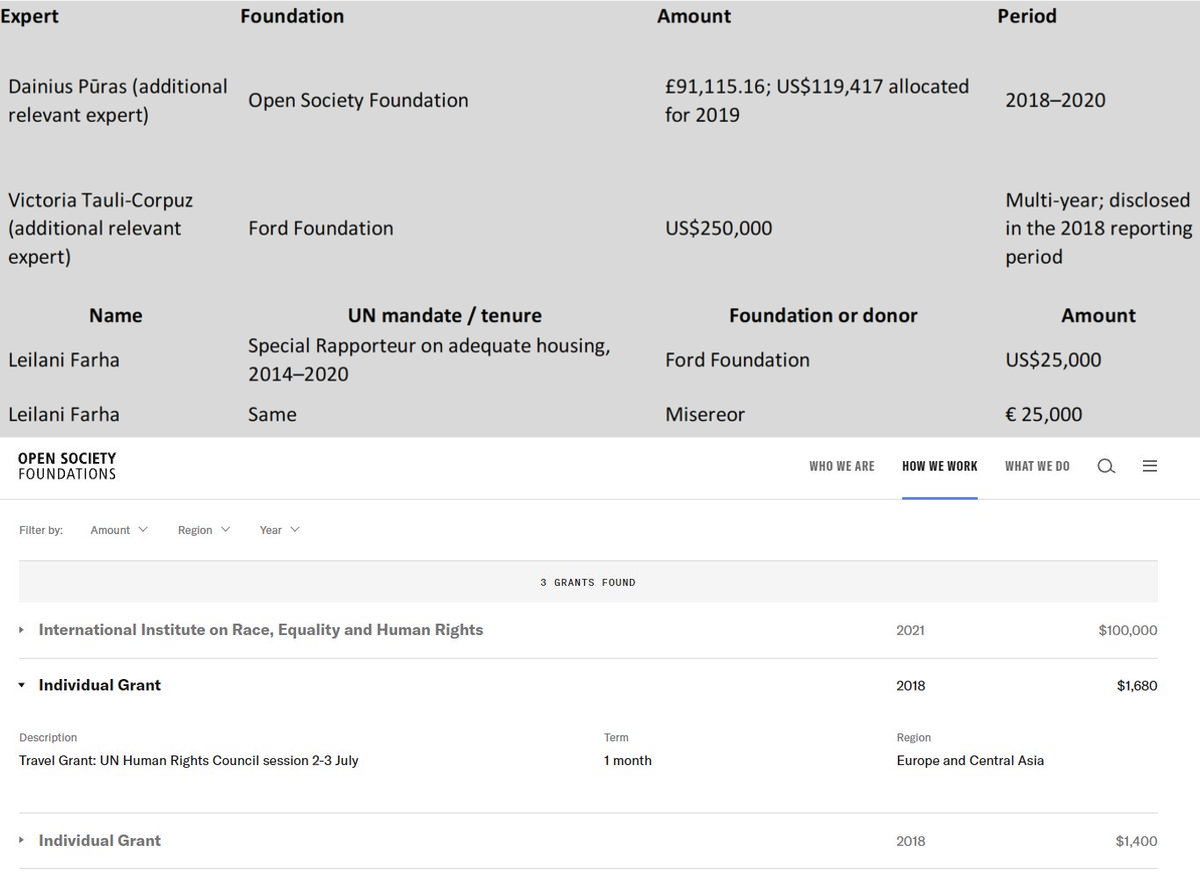1200x884 pixels.
Task: Click the Travel Grant description text
Action: click(x=189, y=760)
